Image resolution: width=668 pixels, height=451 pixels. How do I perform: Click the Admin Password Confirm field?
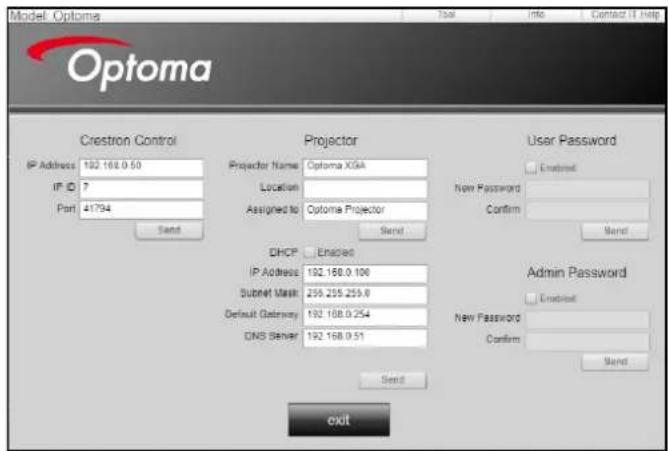click(588, 341)
